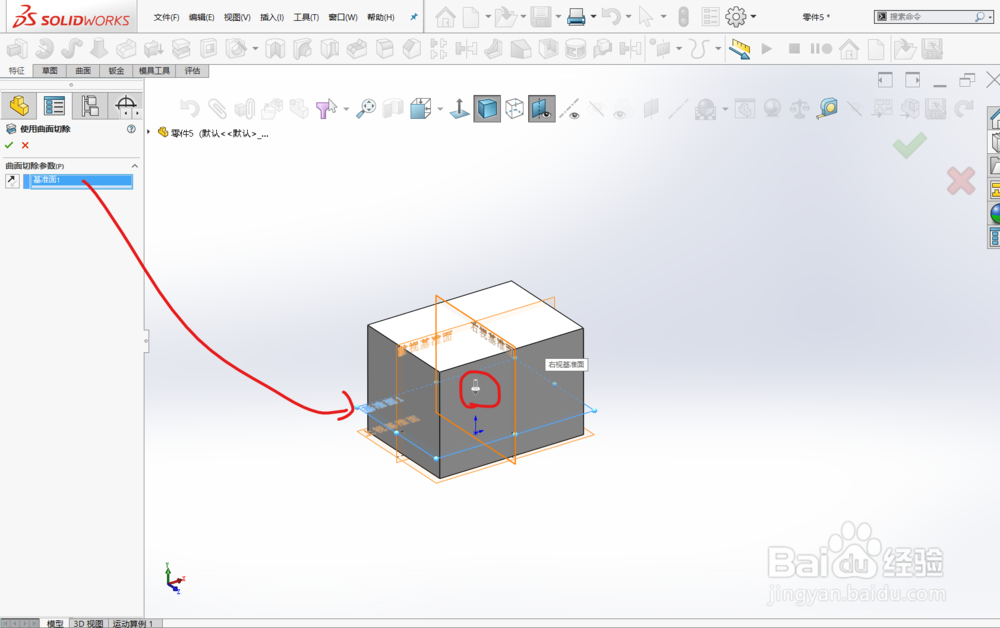Open the Save dropdown arrow
Image resolution: width=1000 pixels, height=628 pixels.
coord(558,17)
